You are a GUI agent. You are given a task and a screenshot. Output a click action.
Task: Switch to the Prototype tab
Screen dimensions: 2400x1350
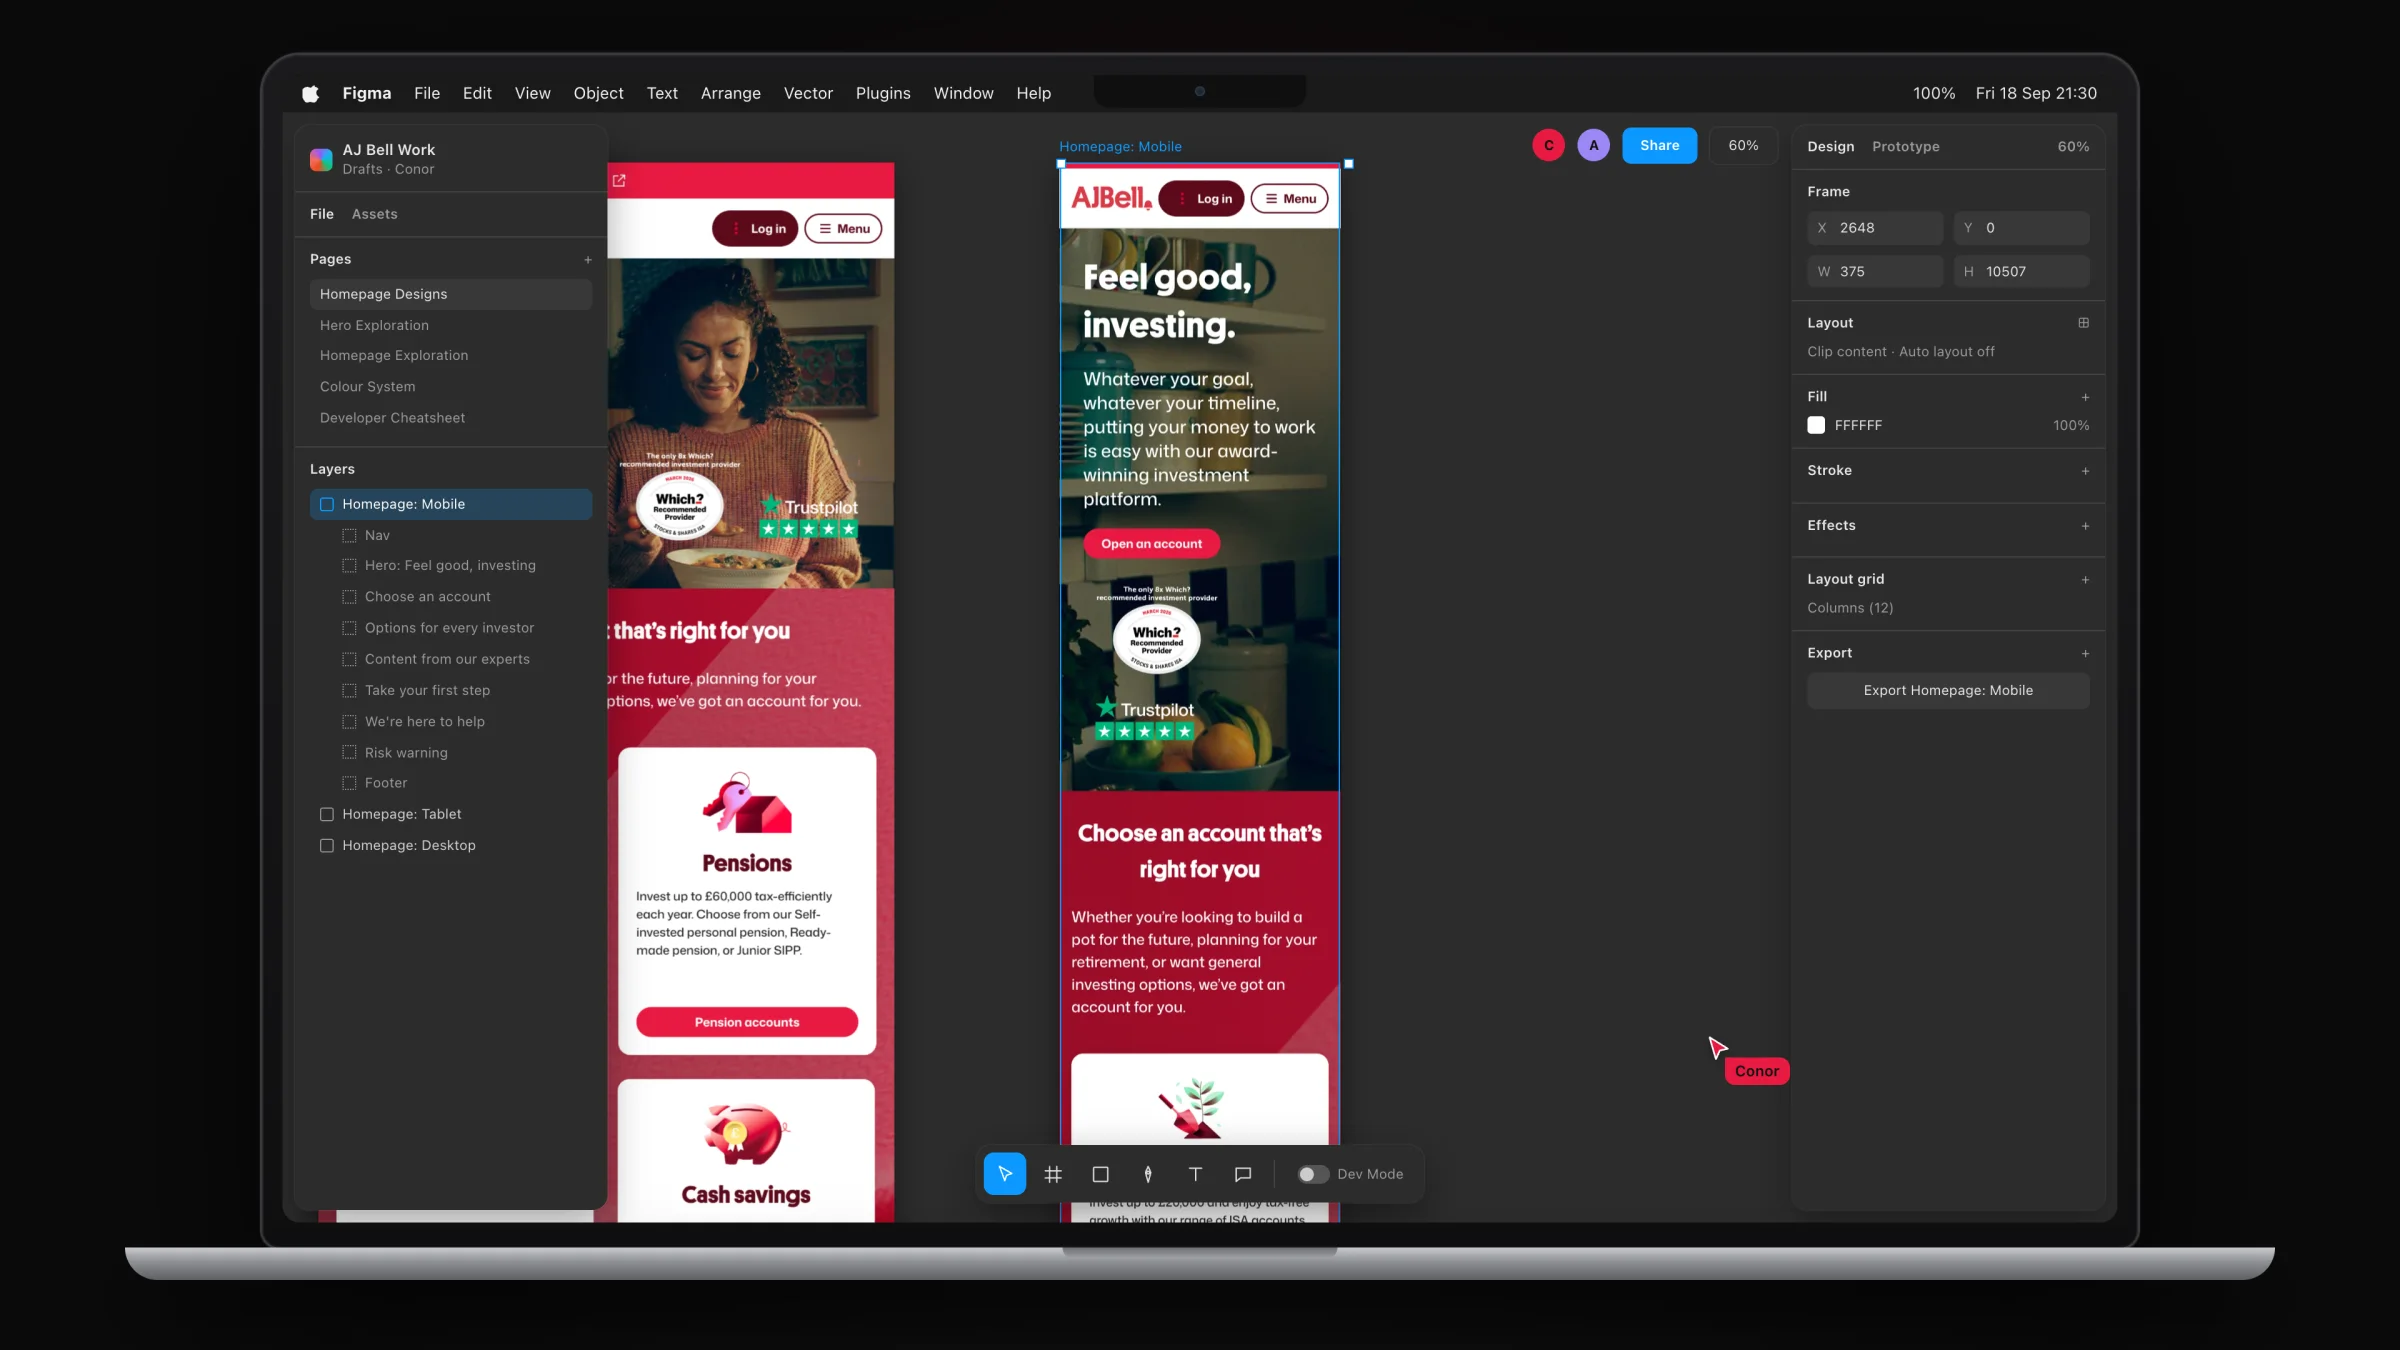point(1905,146)
